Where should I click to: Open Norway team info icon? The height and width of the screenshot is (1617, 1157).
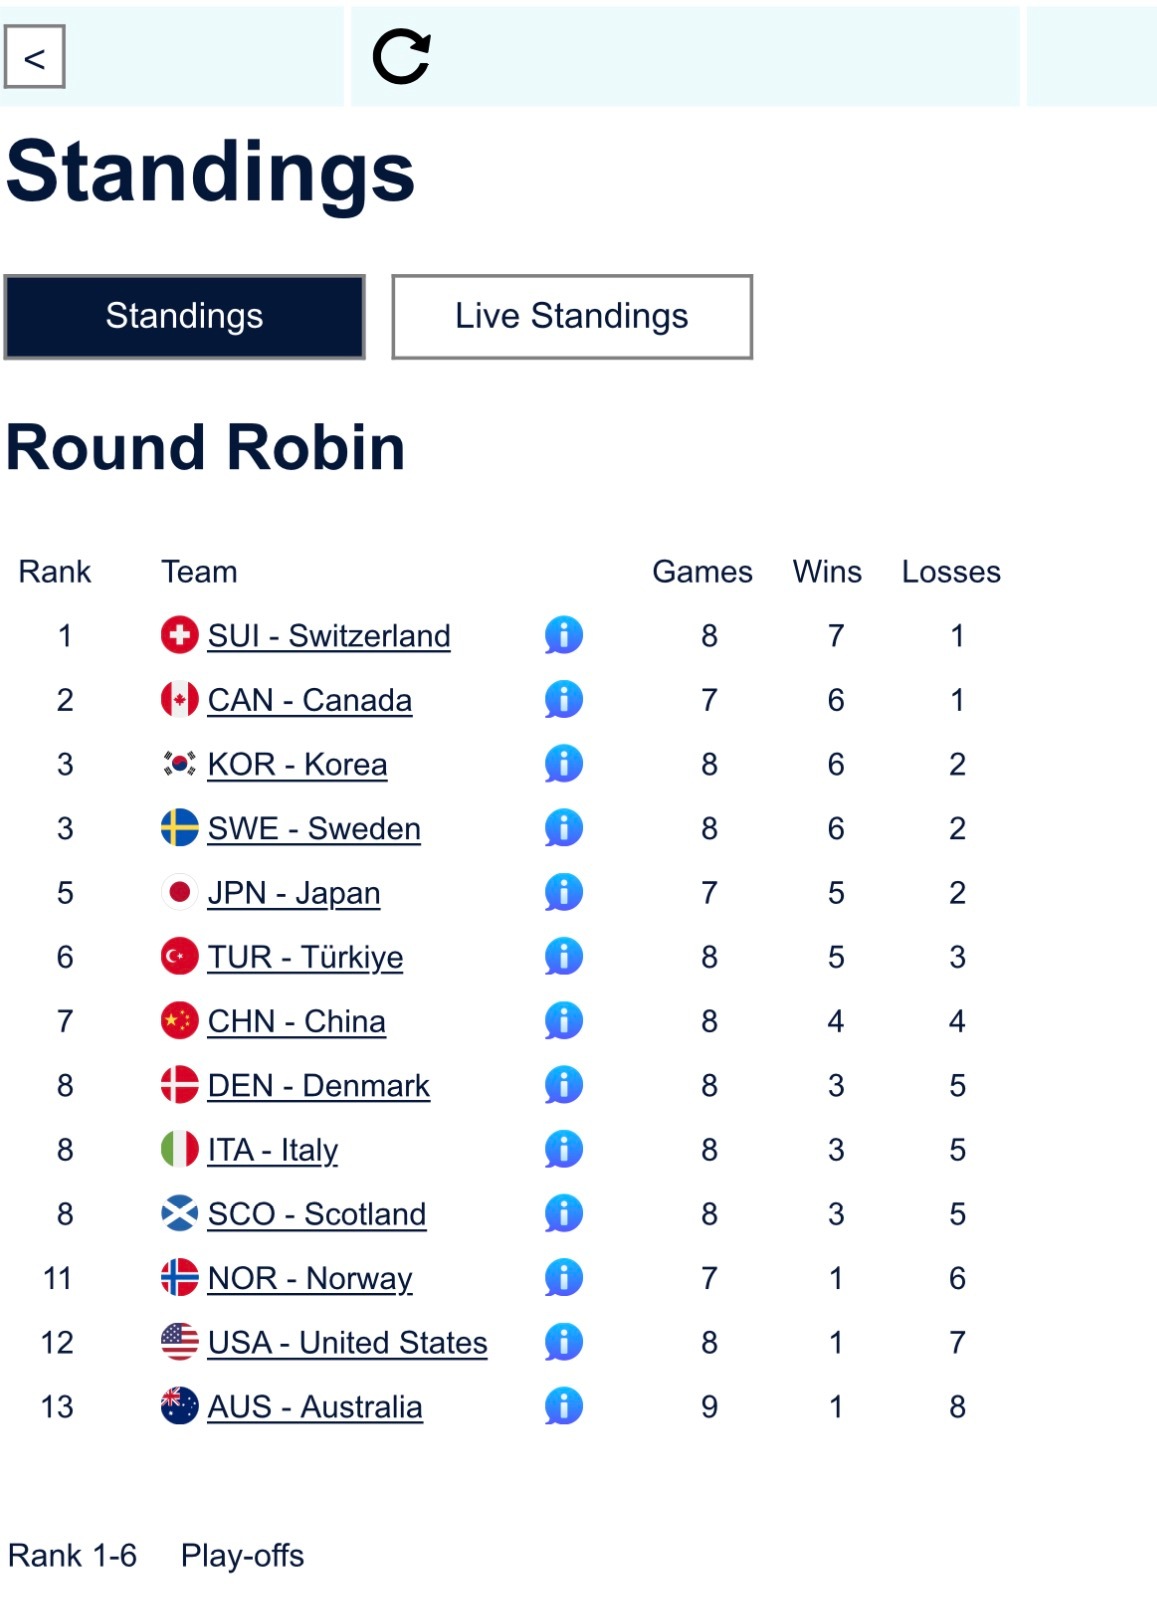(563, 1278)
